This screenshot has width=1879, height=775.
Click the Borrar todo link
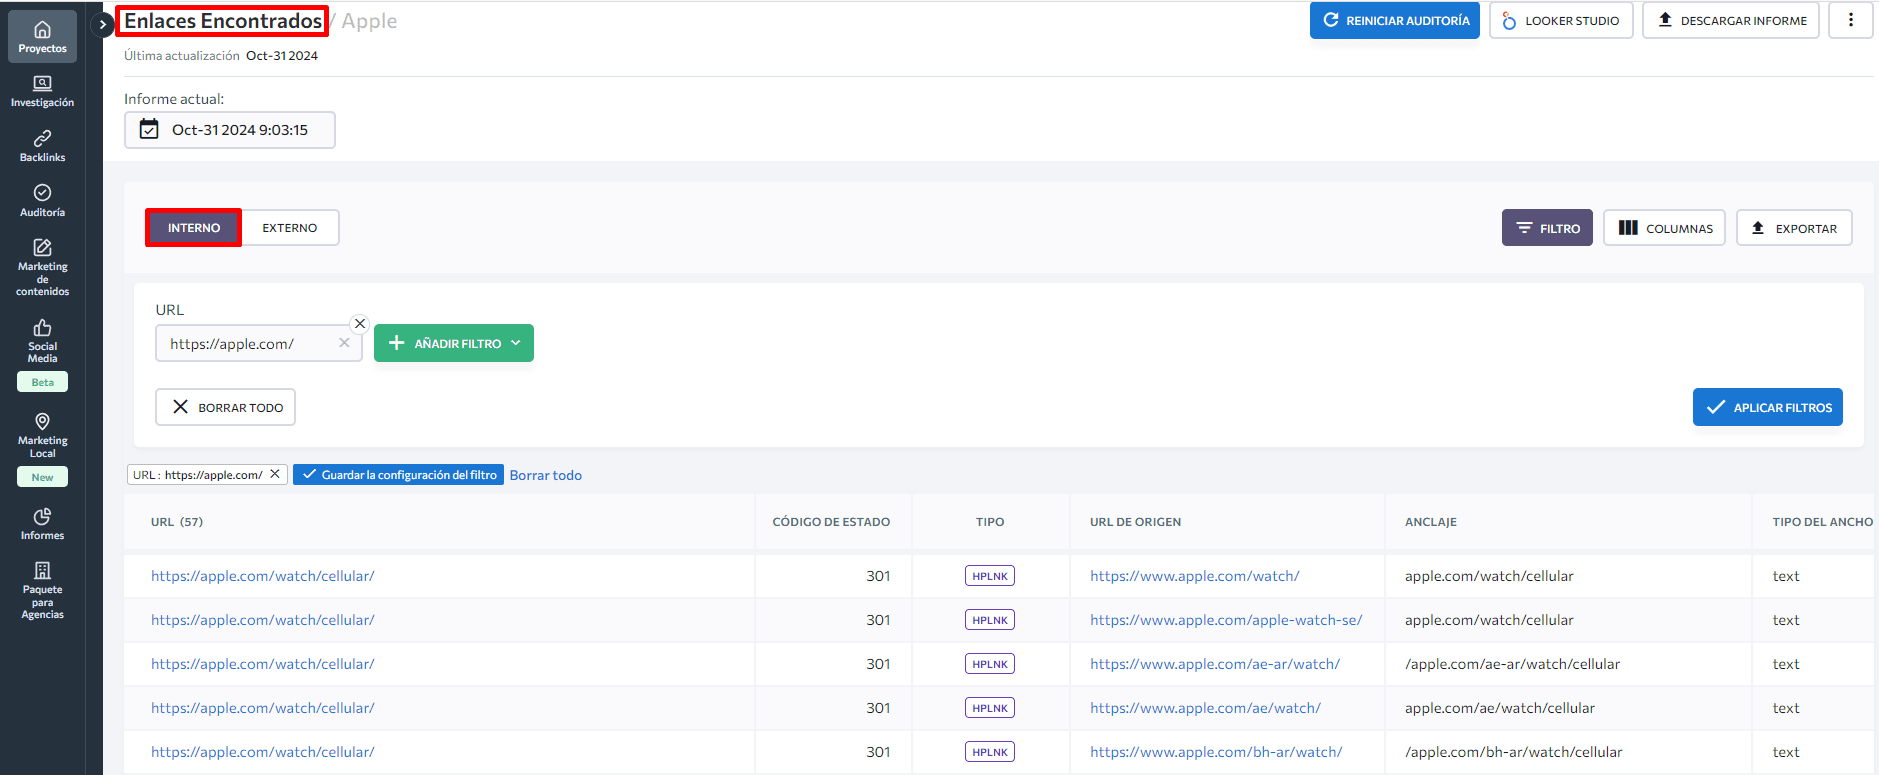[546, 475]
